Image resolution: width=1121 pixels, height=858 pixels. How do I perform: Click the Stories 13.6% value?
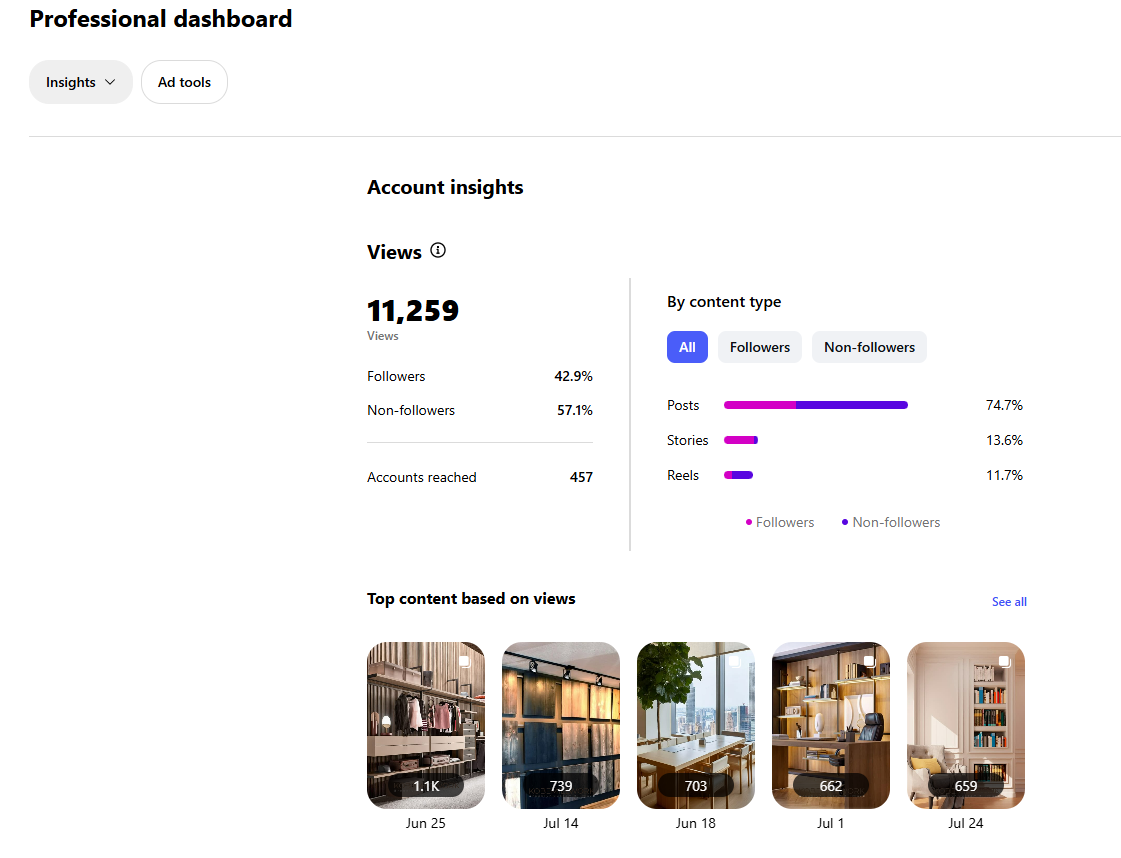tap(1004, 440)
